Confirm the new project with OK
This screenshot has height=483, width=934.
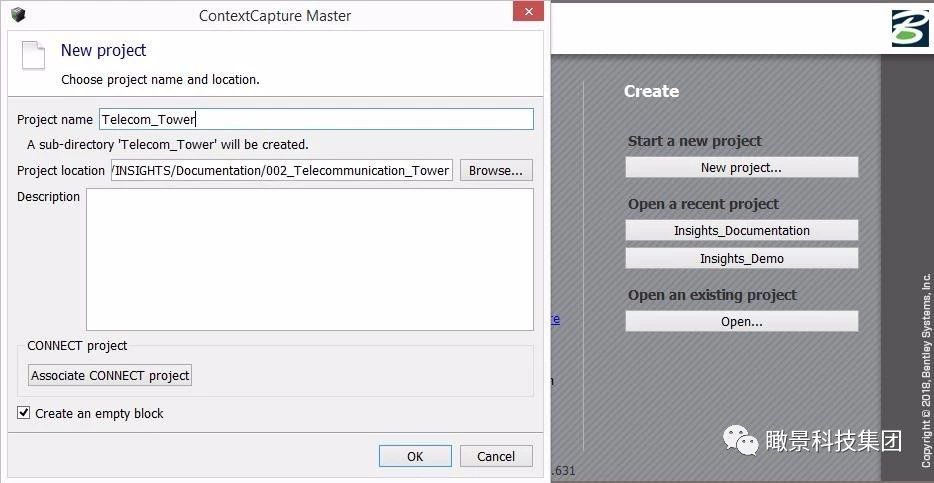point(415,456)
